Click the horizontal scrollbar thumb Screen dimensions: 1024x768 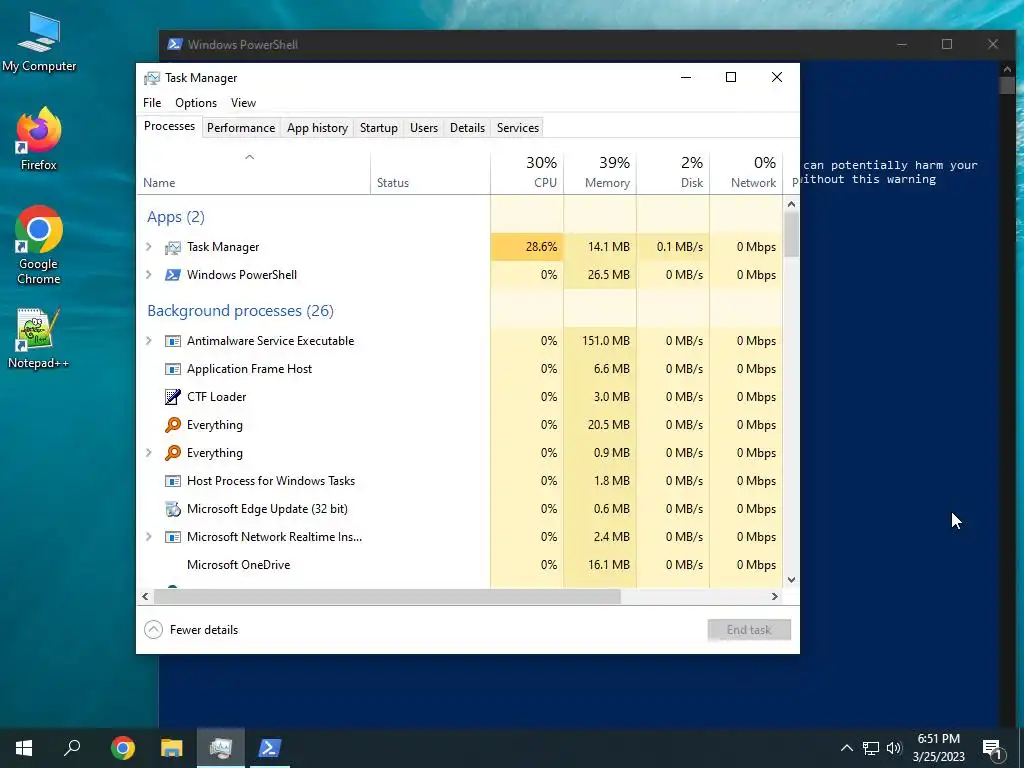pyautogui.click(x=387, y=596)
